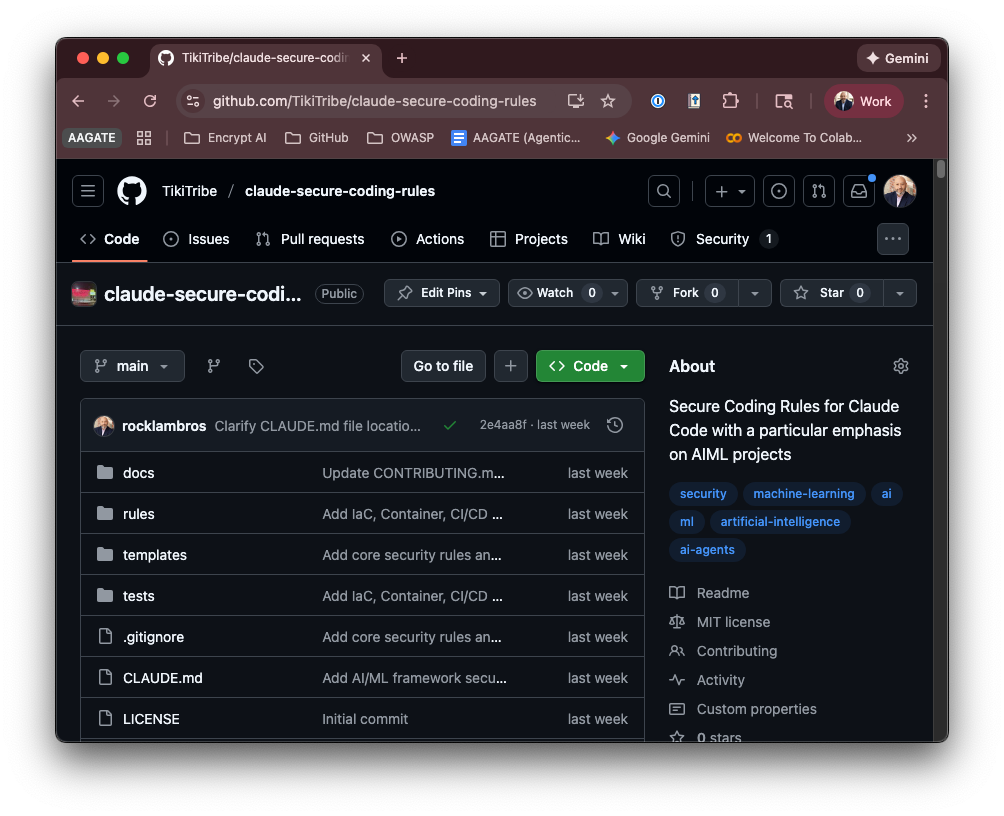View branches with the branch icon

pos(214,366)
